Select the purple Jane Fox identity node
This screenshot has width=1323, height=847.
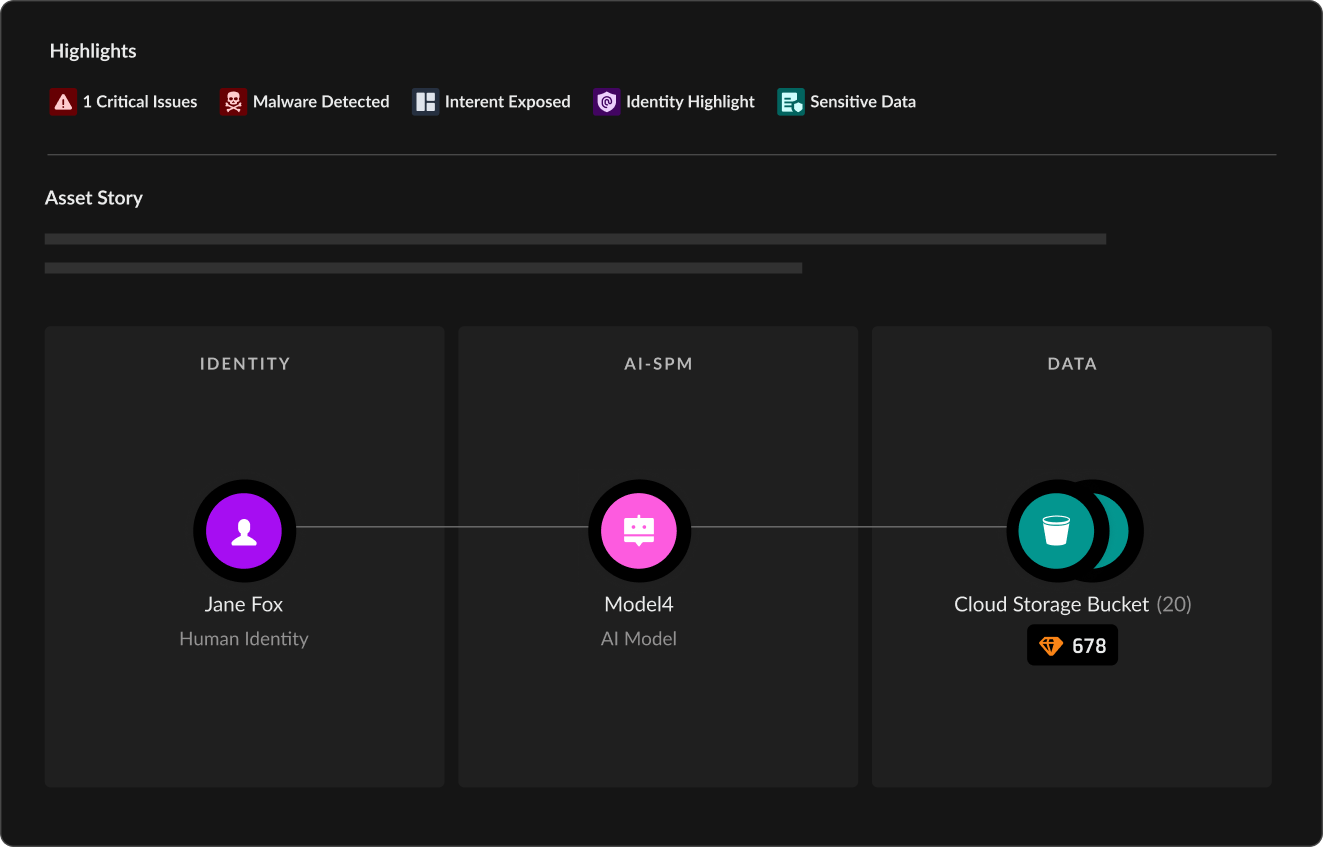pyautogui.click(x=244, y=531)
